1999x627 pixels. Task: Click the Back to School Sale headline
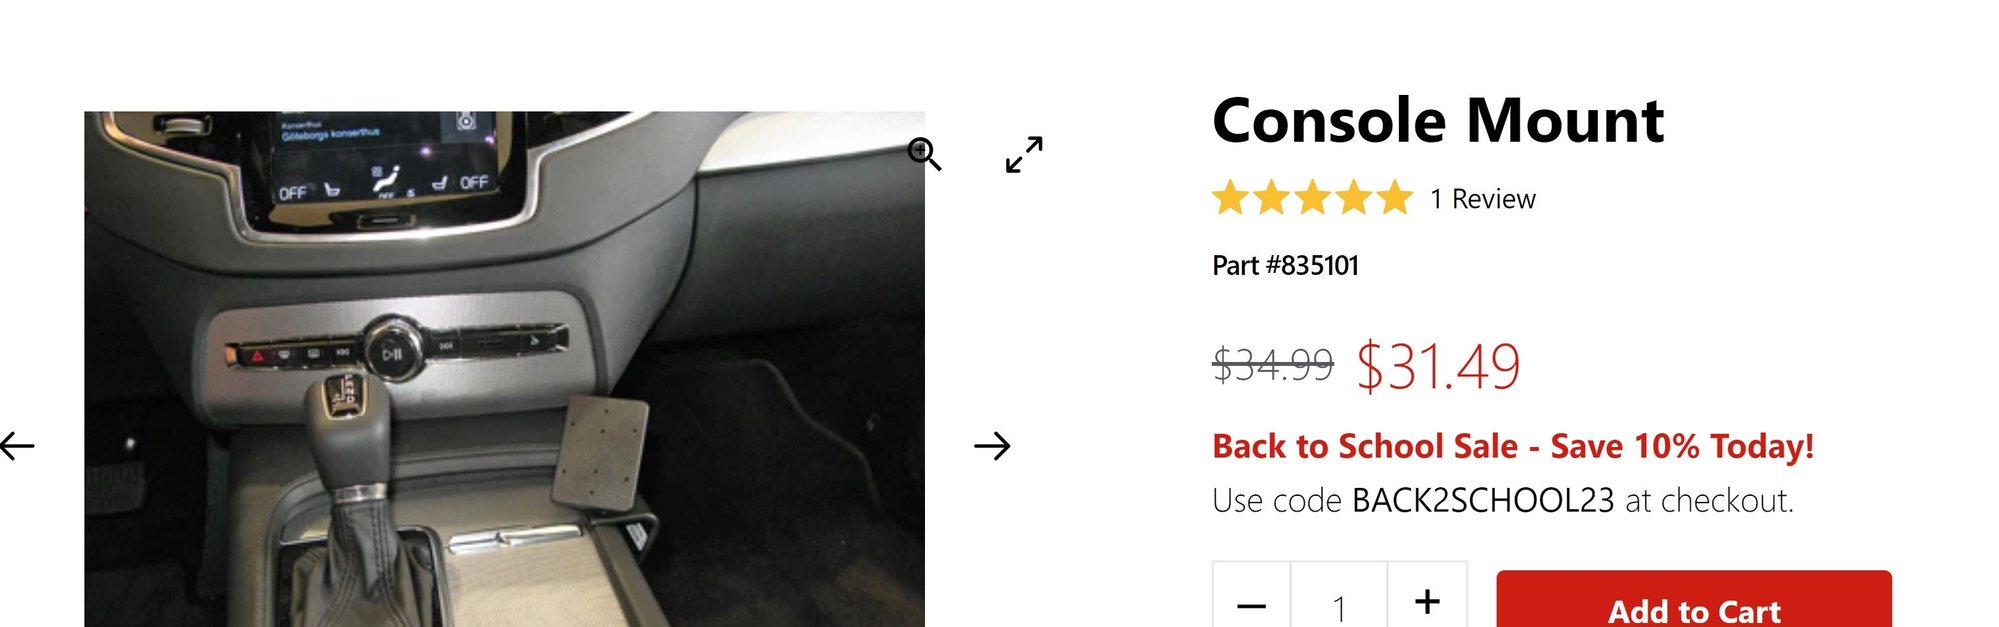(x=1513, y=446)
